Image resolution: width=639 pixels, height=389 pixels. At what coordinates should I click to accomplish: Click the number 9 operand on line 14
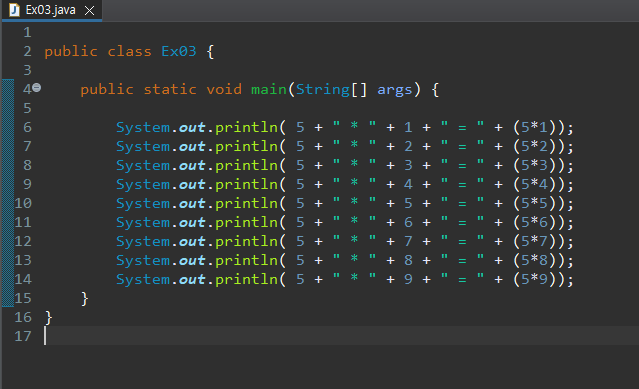(x=408, y=279)
